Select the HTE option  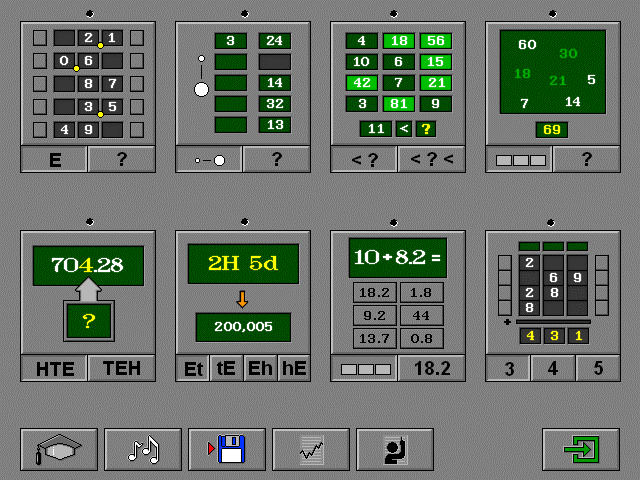point(54,368)
